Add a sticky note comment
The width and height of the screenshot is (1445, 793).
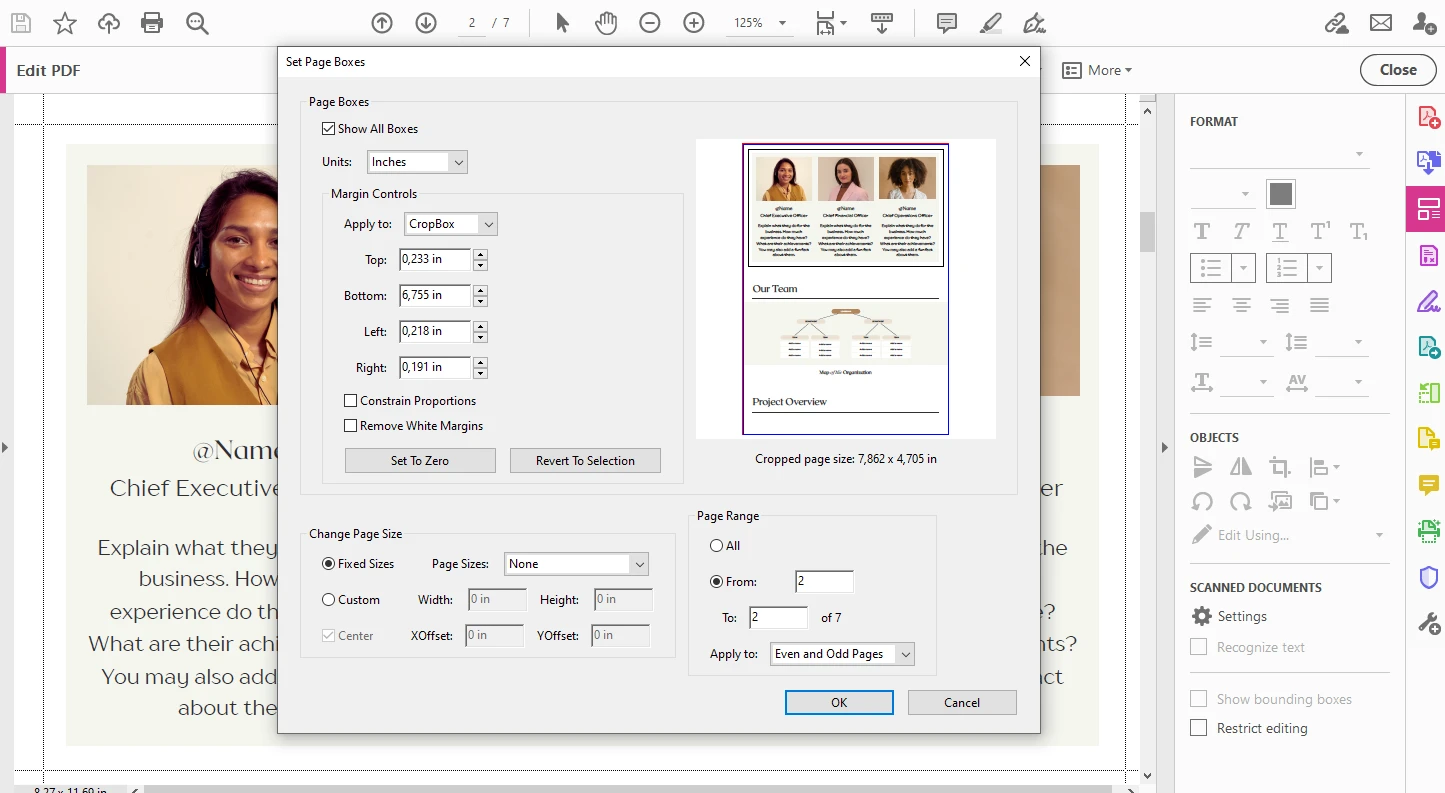pyautogui.click(x=946, y=23)
